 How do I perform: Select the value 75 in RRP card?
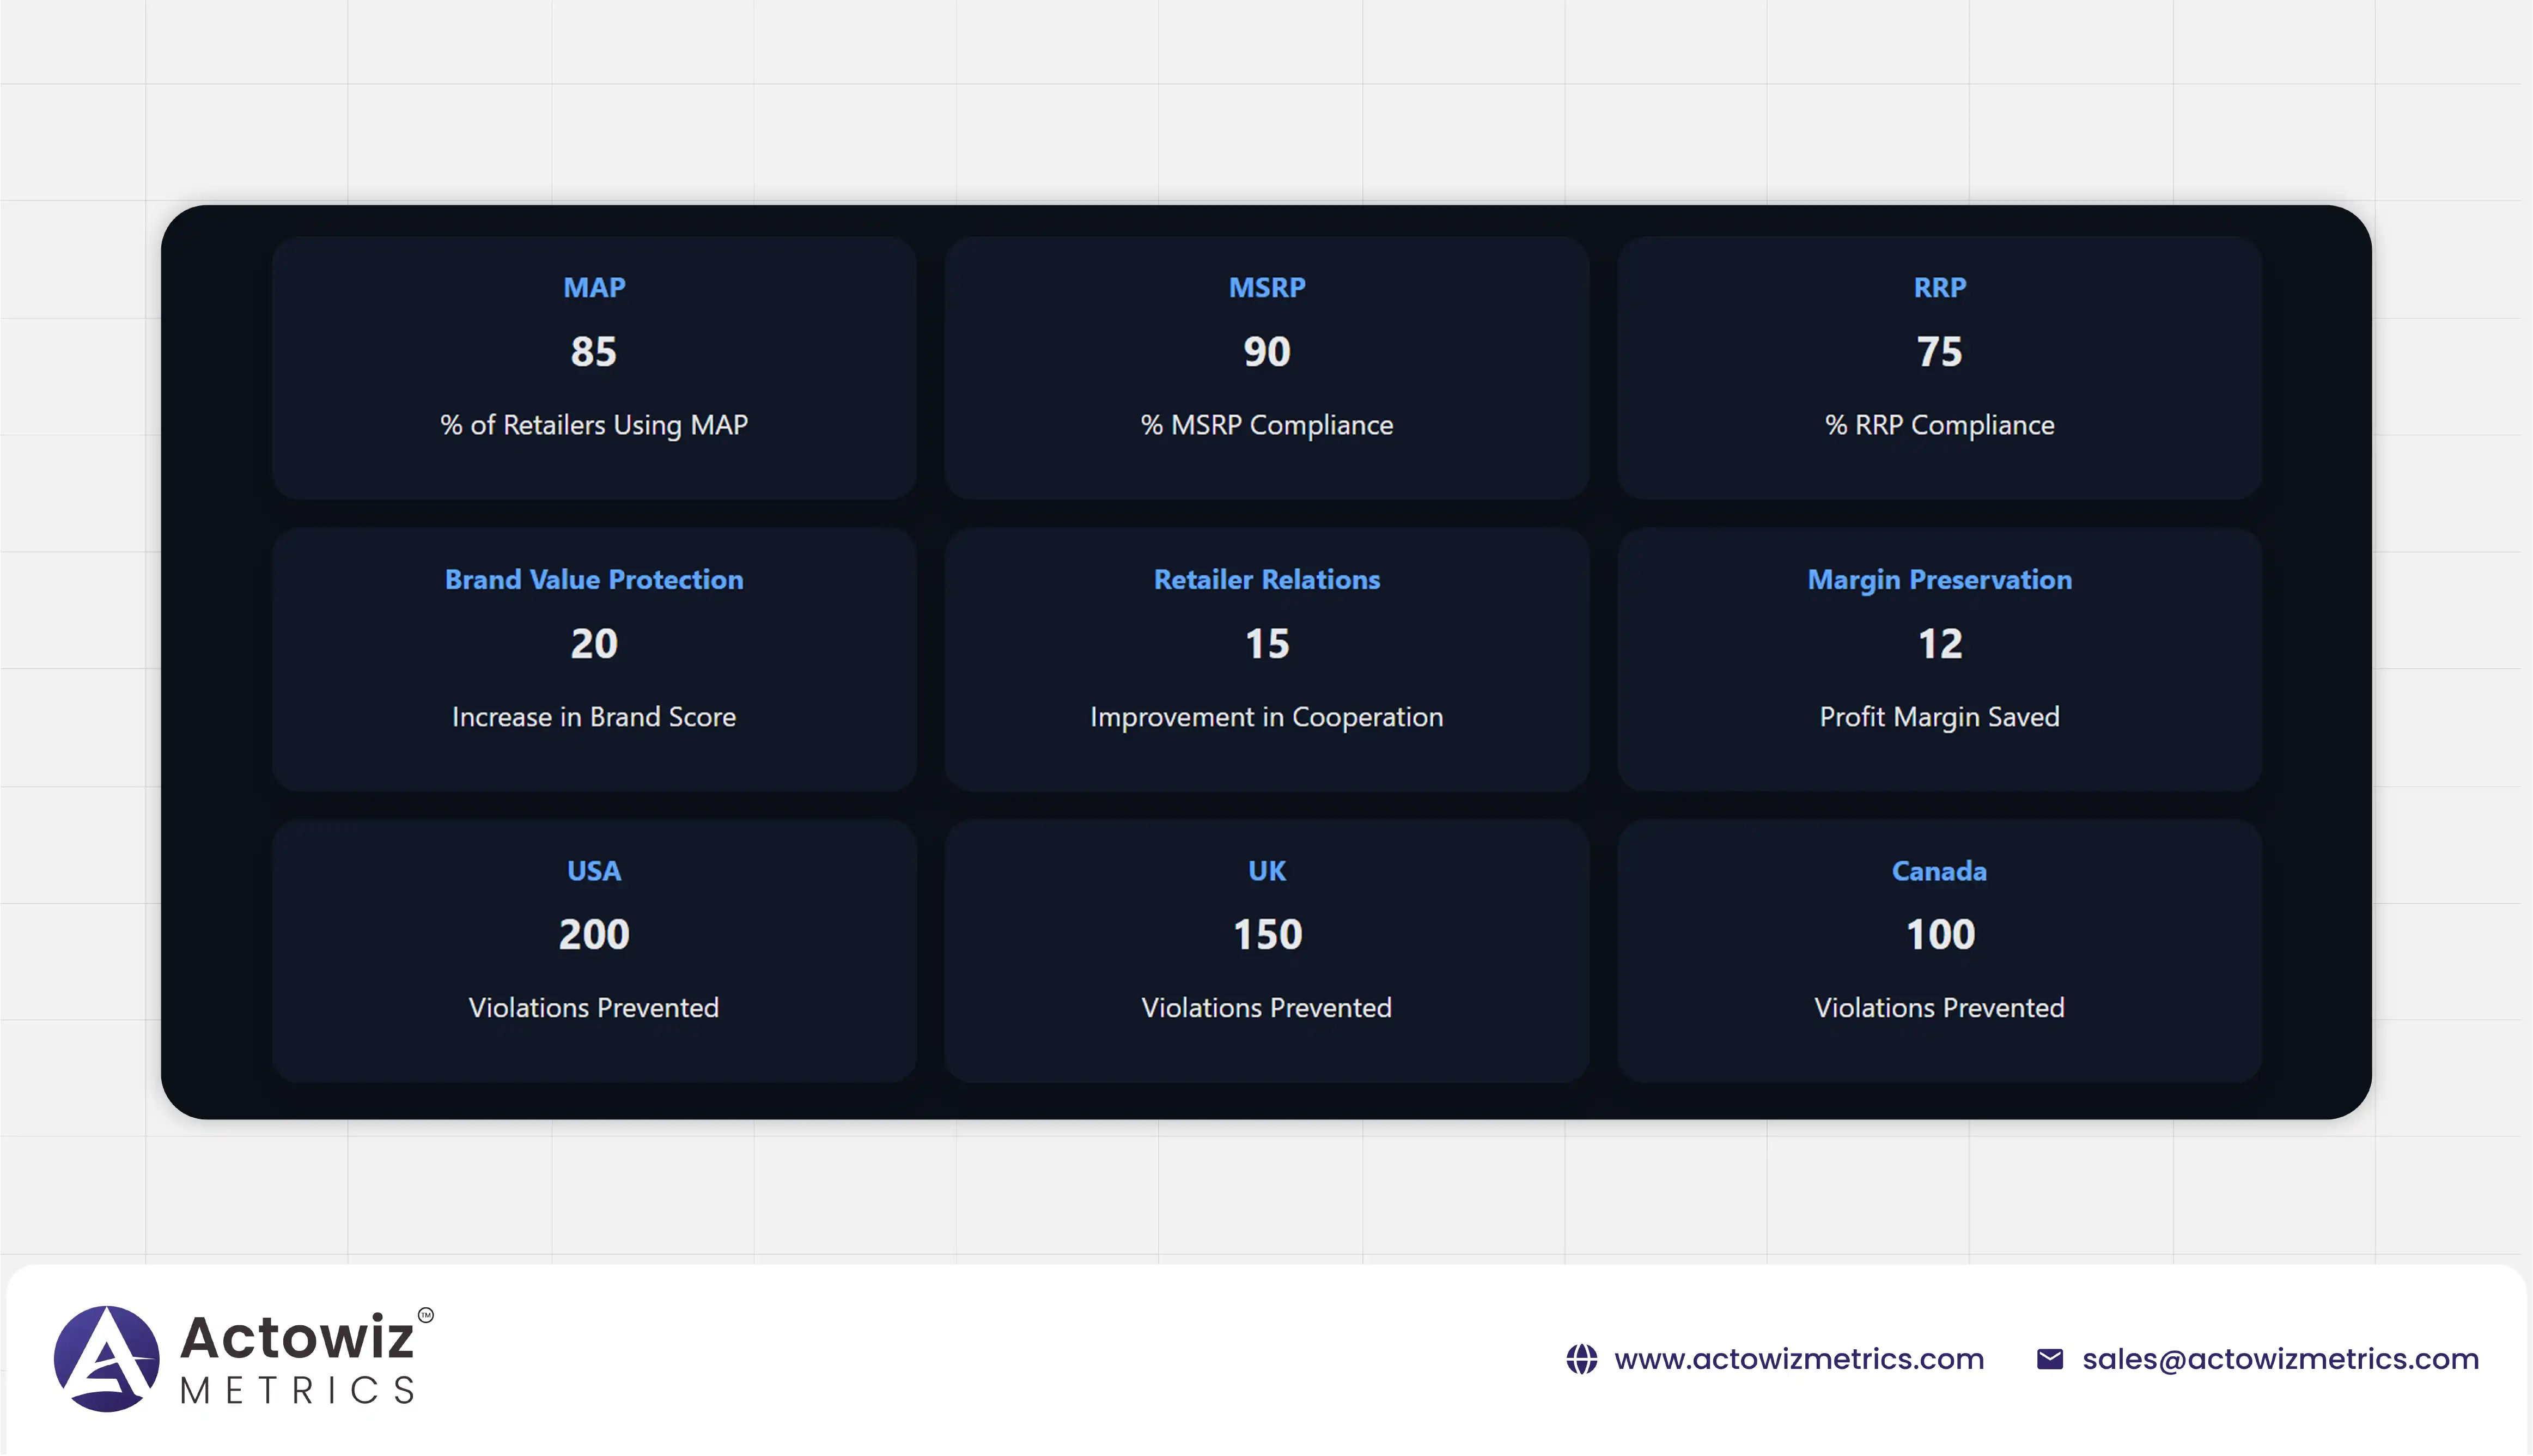(x=1940, y=352)
